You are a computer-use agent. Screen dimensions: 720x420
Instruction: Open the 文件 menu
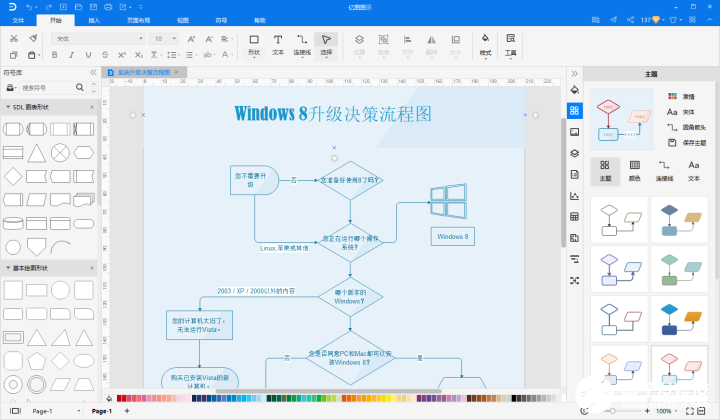(18, 20)
